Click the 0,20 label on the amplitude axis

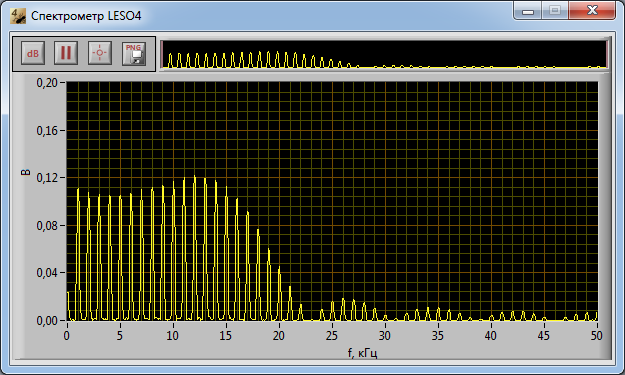click(x=47, y=82)
